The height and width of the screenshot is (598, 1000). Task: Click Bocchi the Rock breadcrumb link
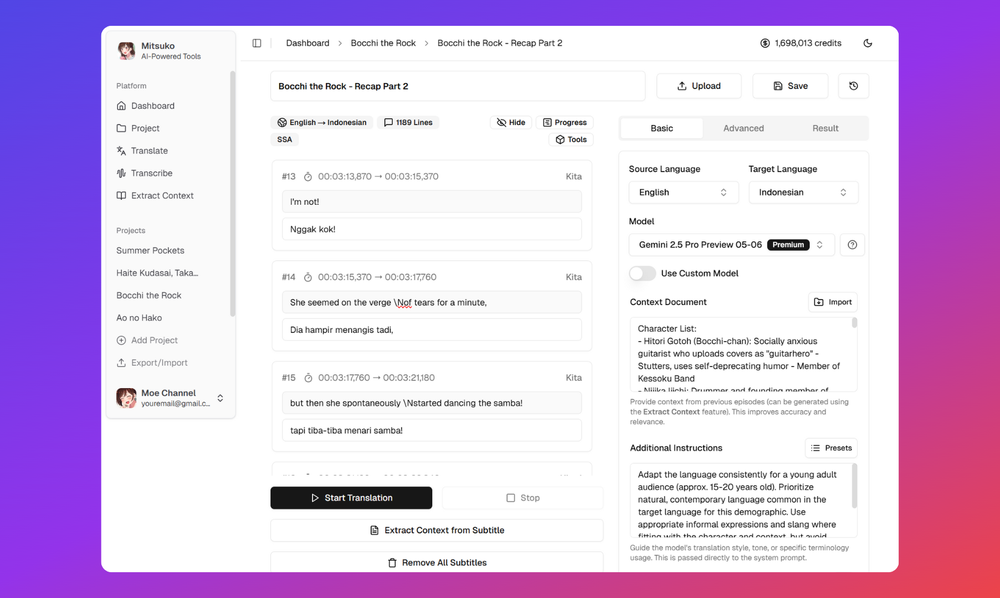(x=383, y=43)
